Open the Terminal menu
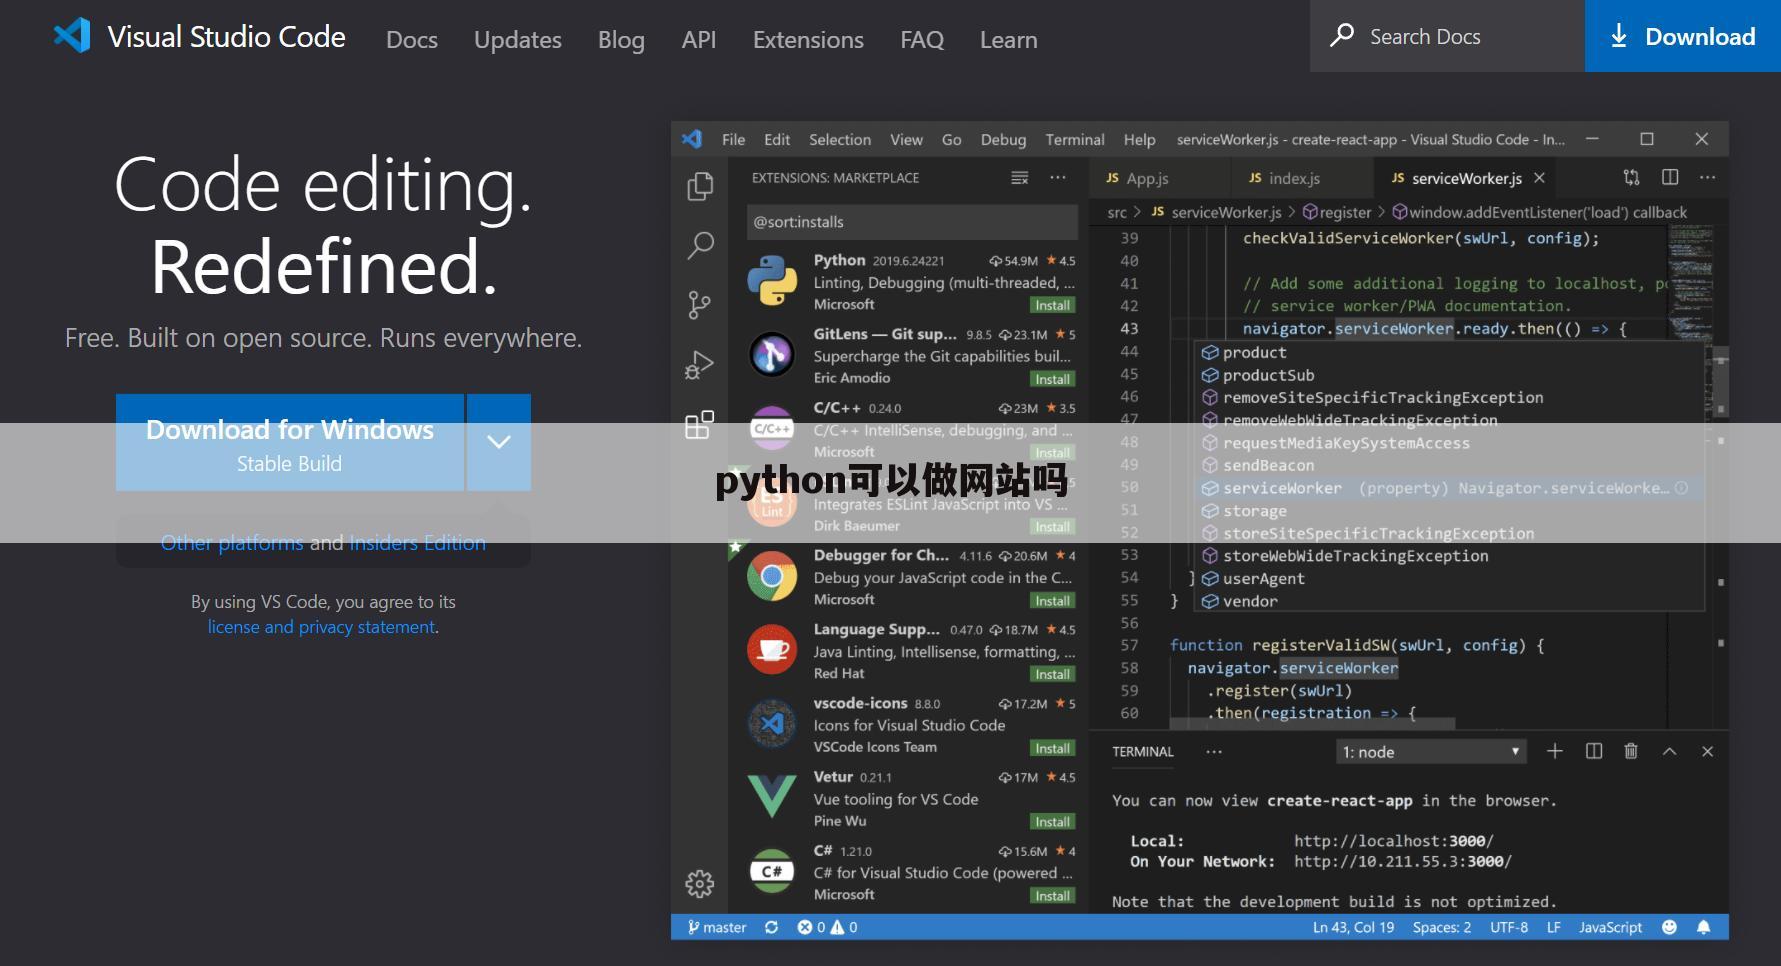 point(1074,139)
